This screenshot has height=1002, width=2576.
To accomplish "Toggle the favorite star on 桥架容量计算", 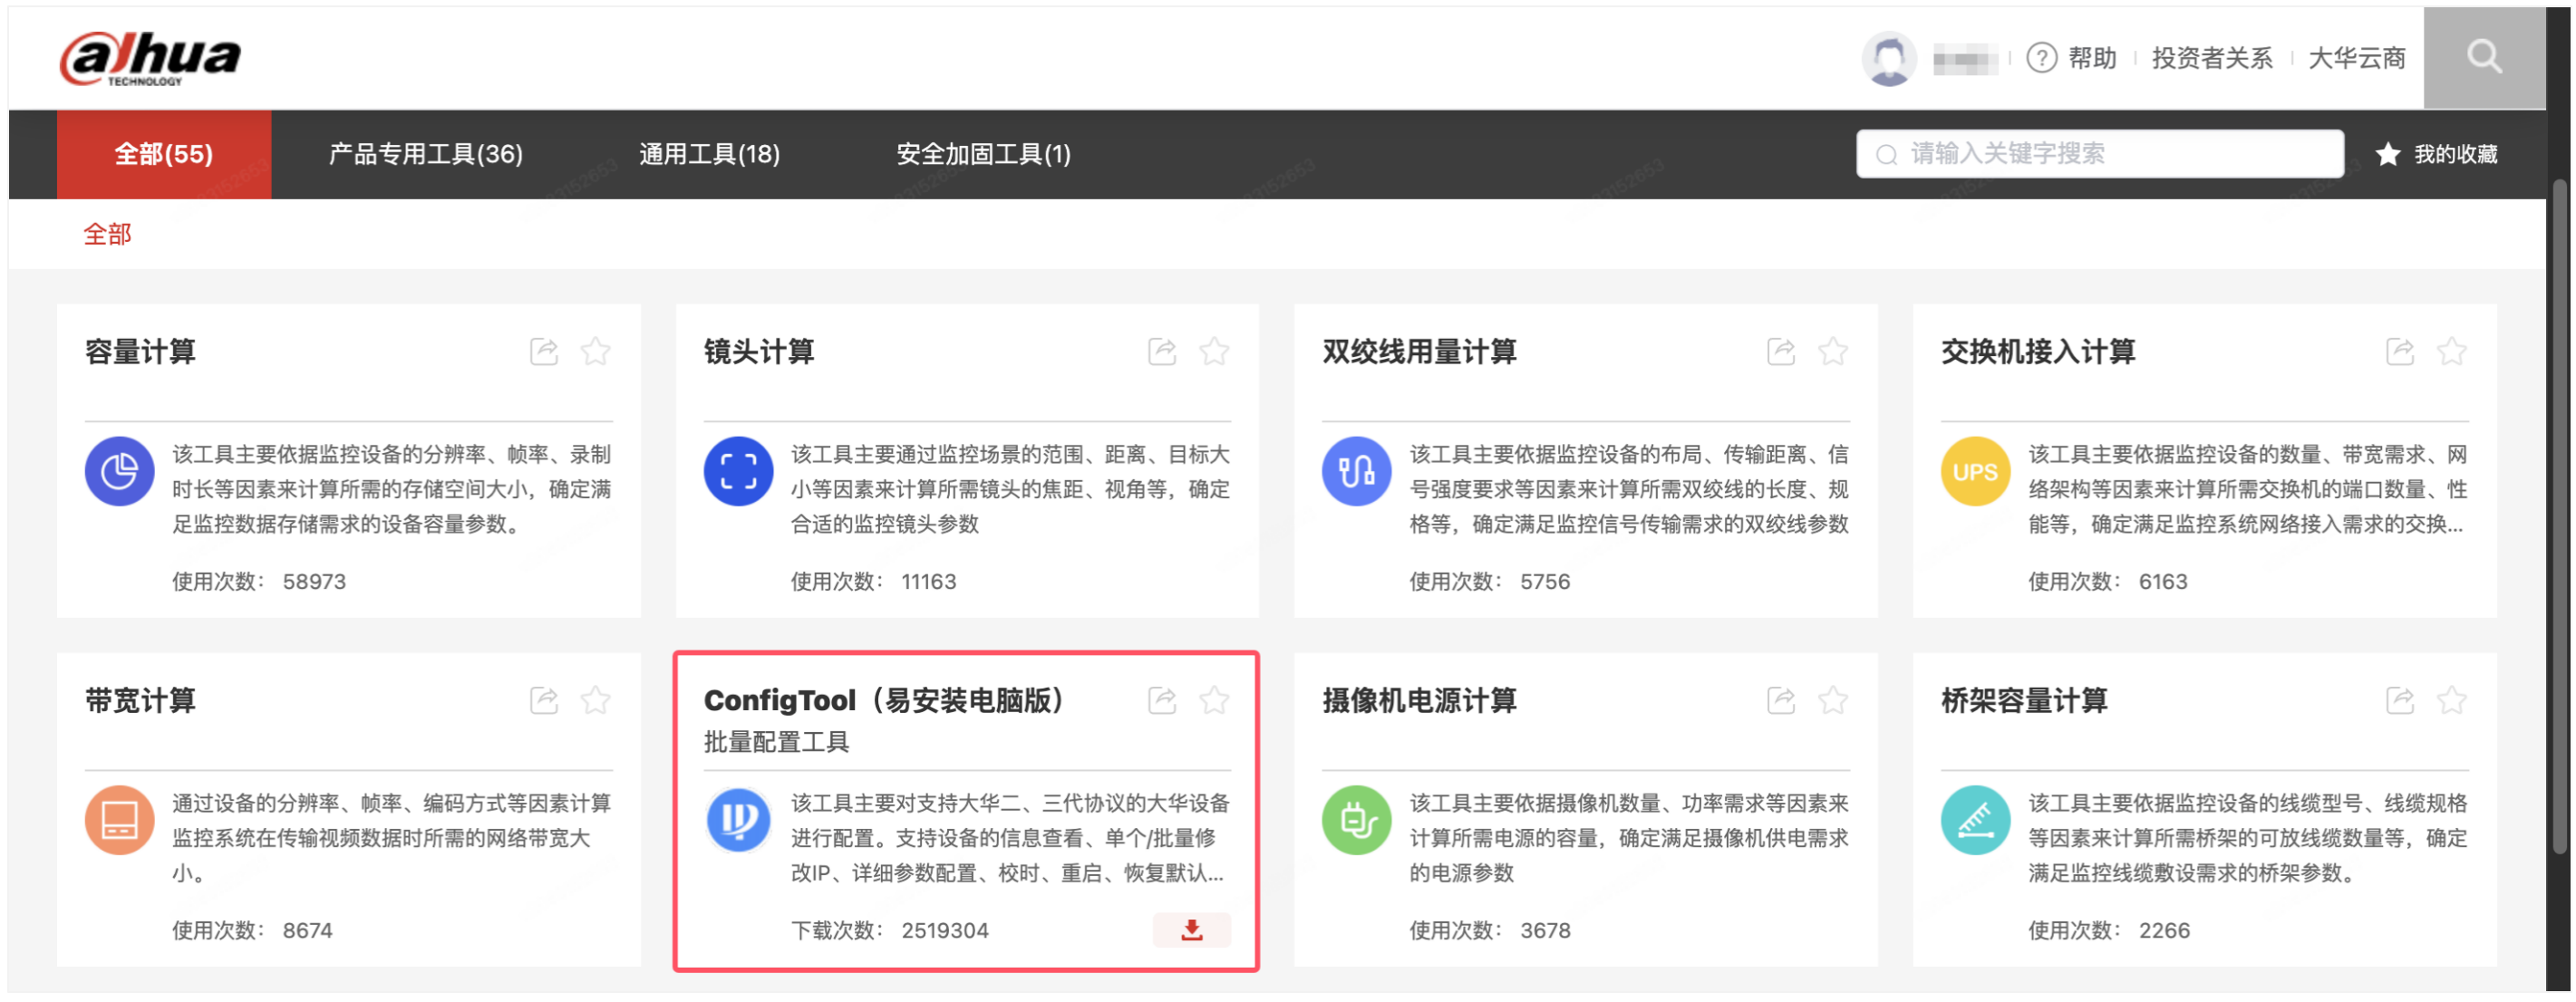I will coord(2451,700).
